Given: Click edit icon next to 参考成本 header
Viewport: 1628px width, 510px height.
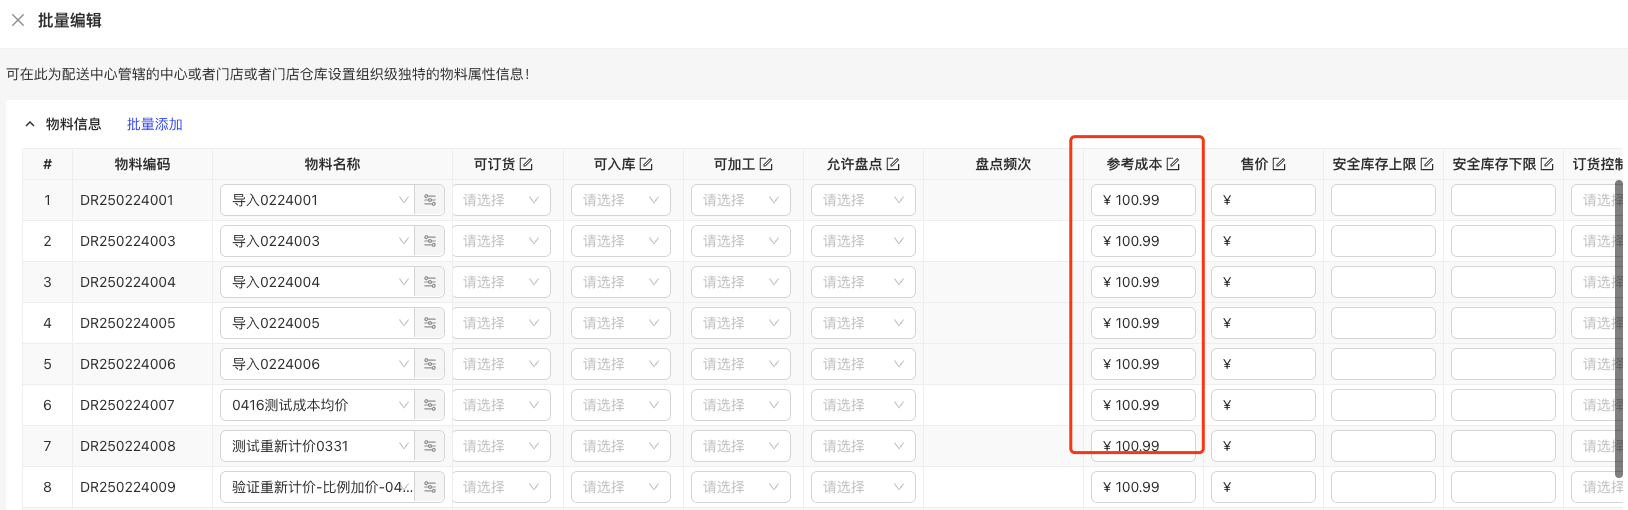Looking at the screenshot, I should click(1173, 164).
